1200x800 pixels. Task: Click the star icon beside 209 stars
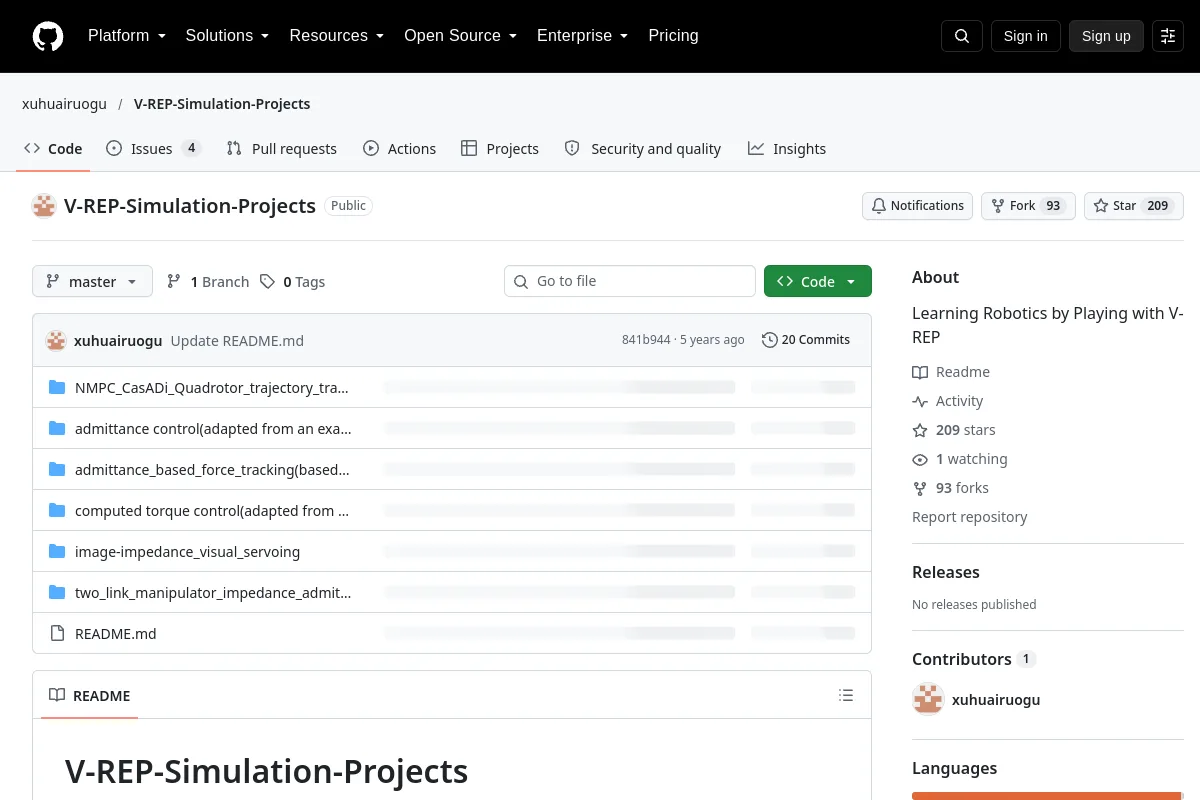click(x=920, y=430)
